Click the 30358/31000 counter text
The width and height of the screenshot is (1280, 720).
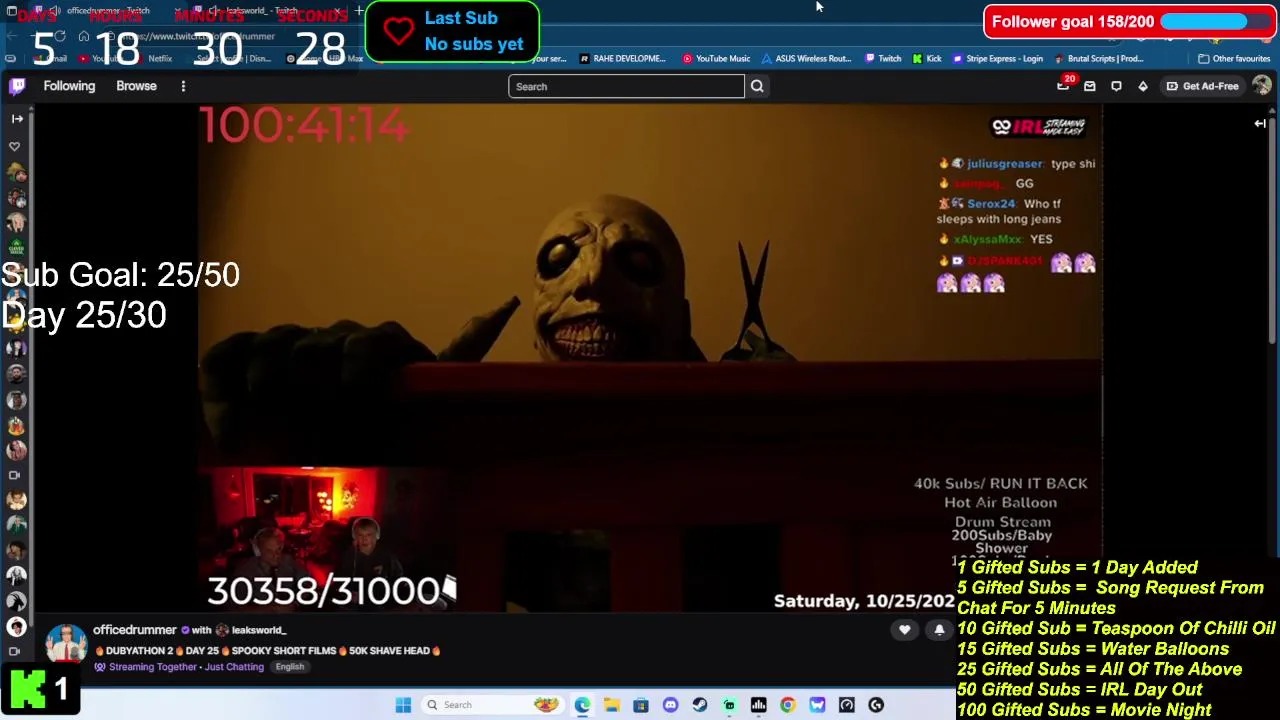pyautogui.click(x=323, y=591)
